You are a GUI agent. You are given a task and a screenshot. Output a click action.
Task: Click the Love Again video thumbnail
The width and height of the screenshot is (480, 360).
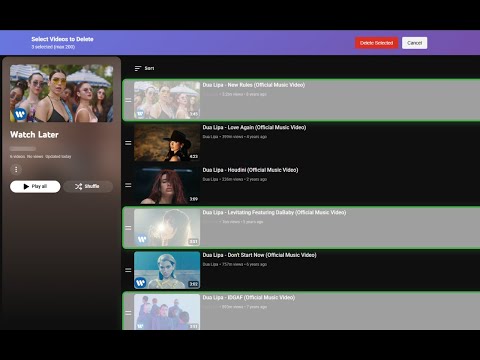click(x=167, y=143)
